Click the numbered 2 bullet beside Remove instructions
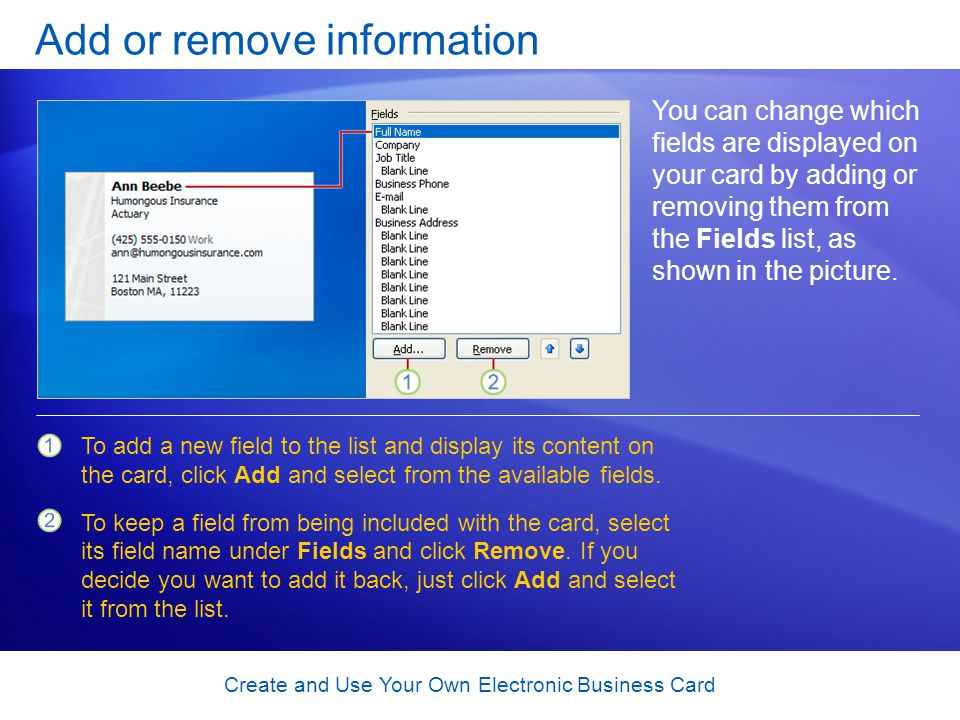 pyautogui.click(x=50, y=521)
